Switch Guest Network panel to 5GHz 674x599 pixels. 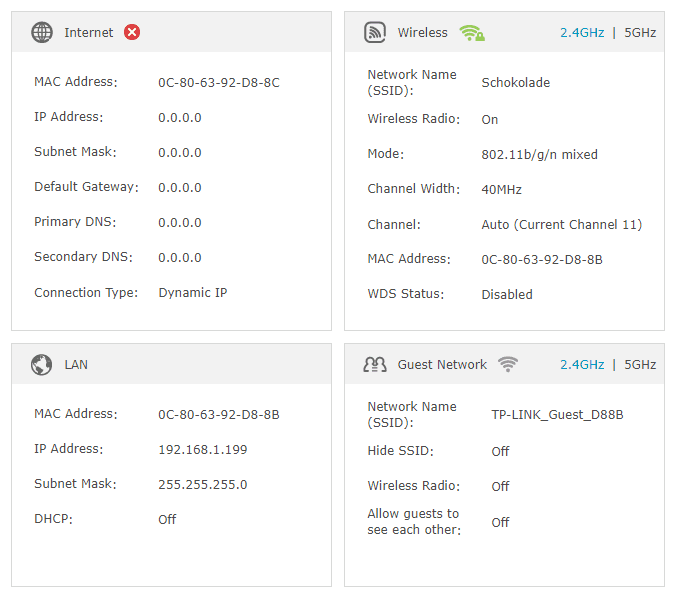pyautogui.click(x=640, y=364)
